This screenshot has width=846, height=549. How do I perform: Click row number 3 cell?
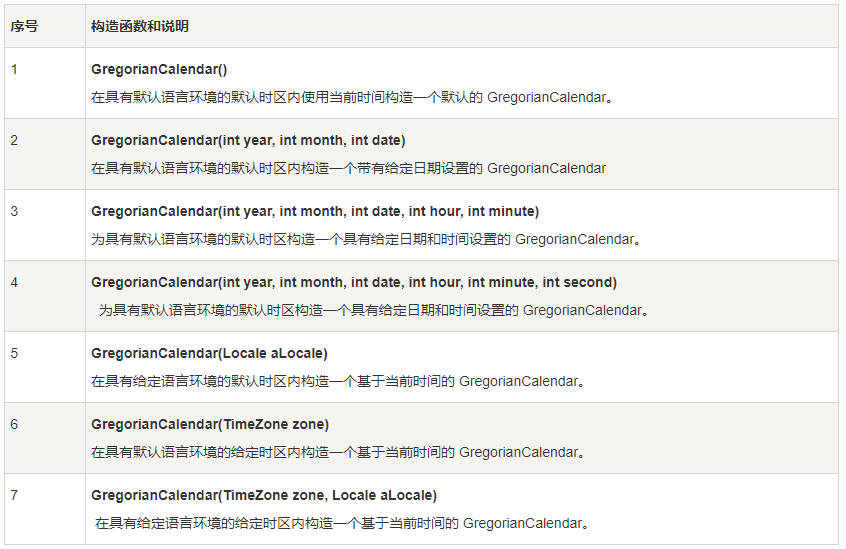(x=45, y=225)
